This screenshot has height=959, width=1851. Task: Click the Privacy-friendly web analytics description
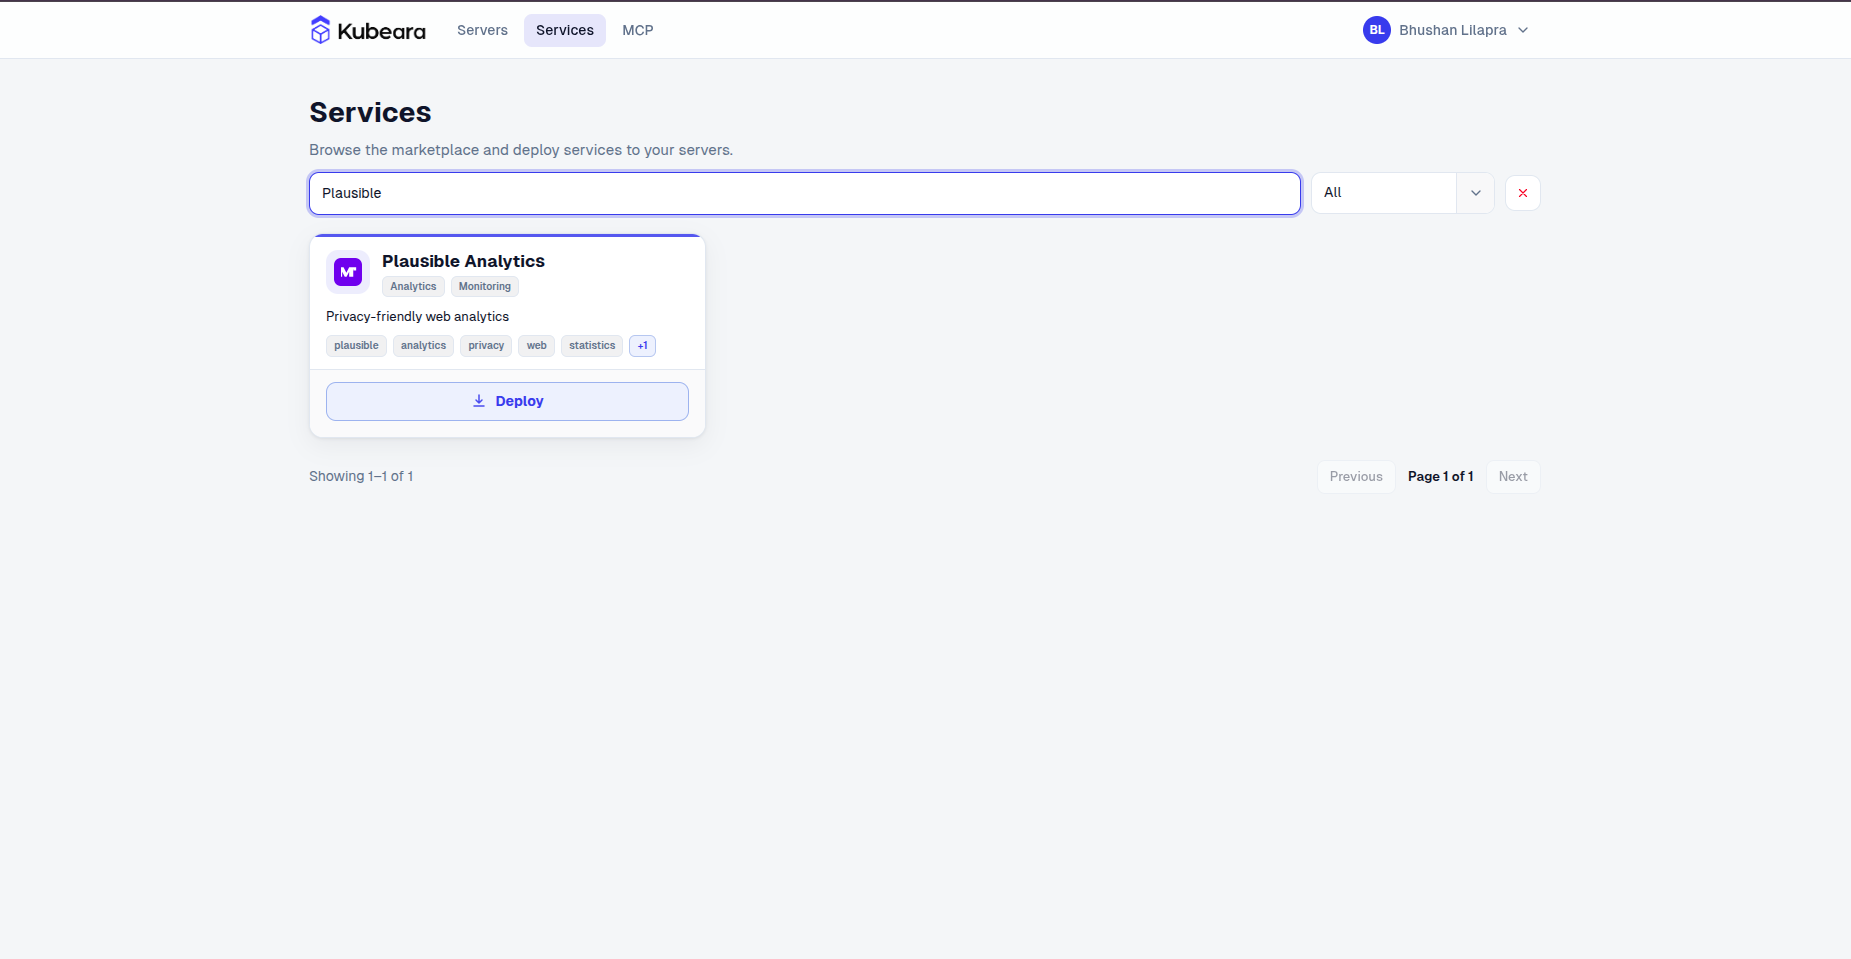(417, 317)
